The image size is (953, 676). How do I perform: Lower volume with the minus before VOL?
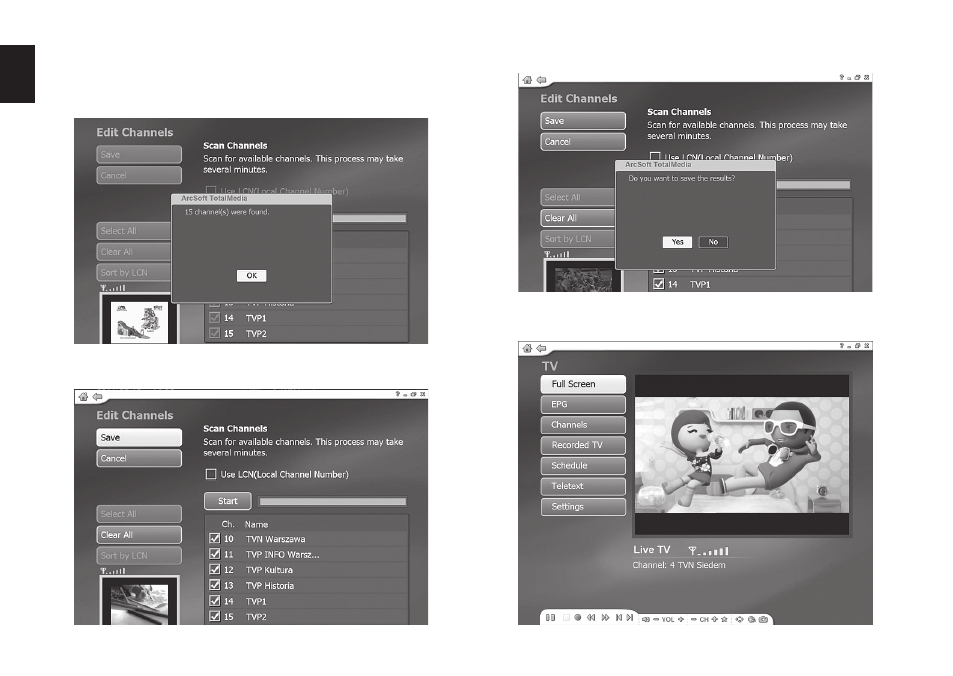click(x=656, y=619)
